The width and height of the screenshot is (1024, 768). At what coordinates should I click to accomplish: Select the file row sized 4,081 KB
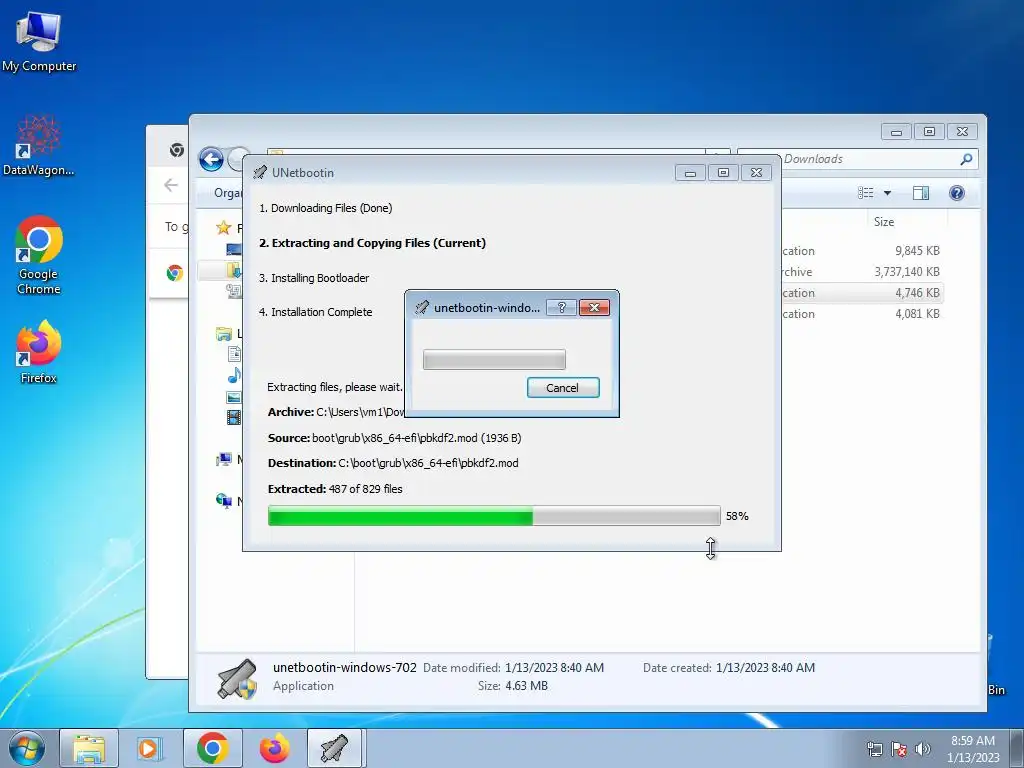click(x=862, y=313)
